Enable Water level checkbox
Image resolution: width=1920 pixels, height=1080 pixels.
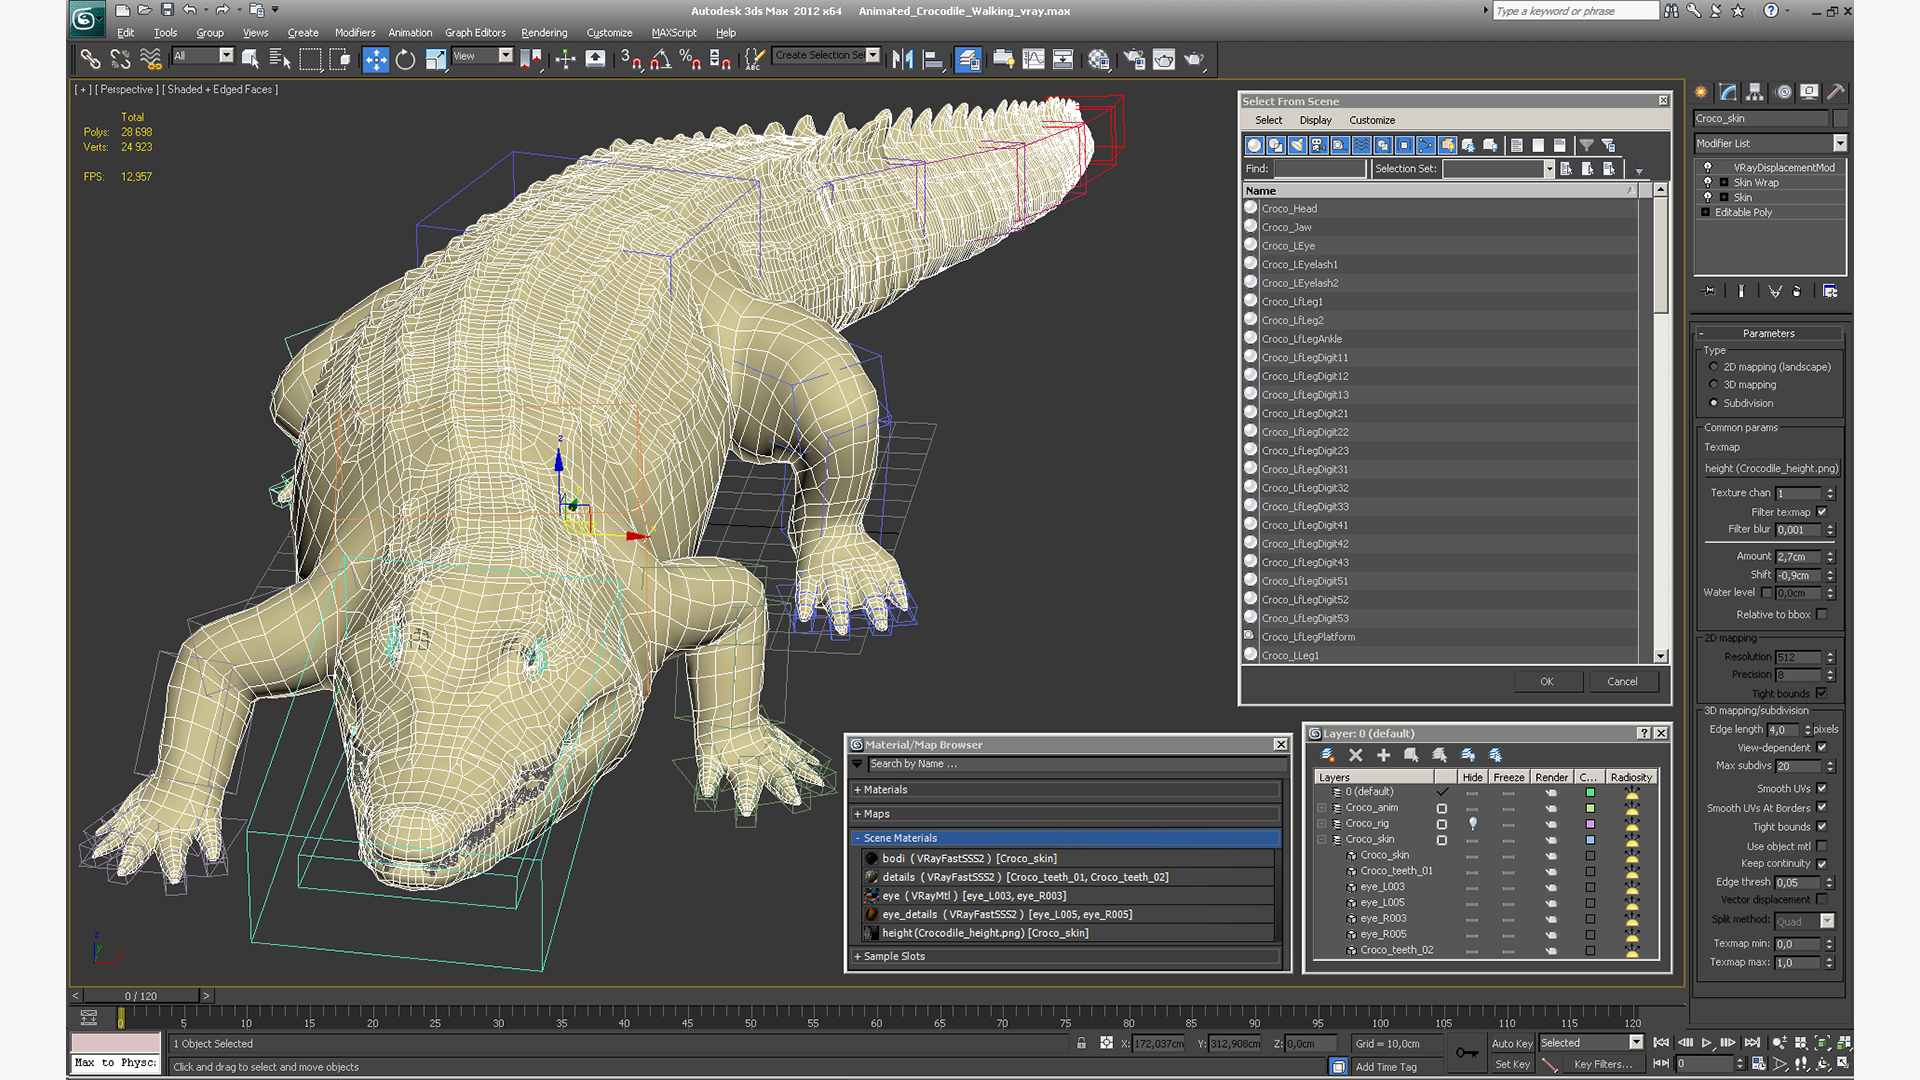[1766, 593]
